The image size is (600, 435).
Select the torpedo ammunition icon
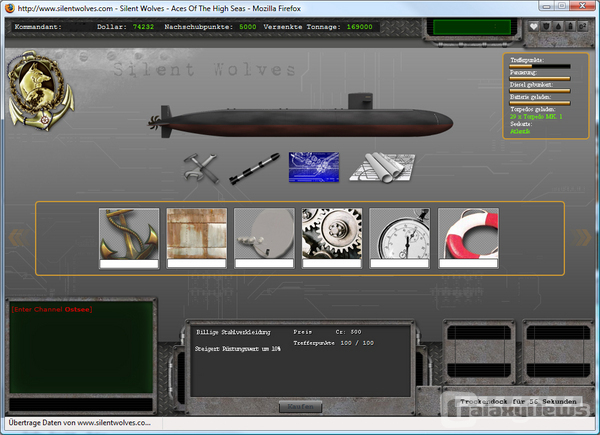click(x=253, y=168)
